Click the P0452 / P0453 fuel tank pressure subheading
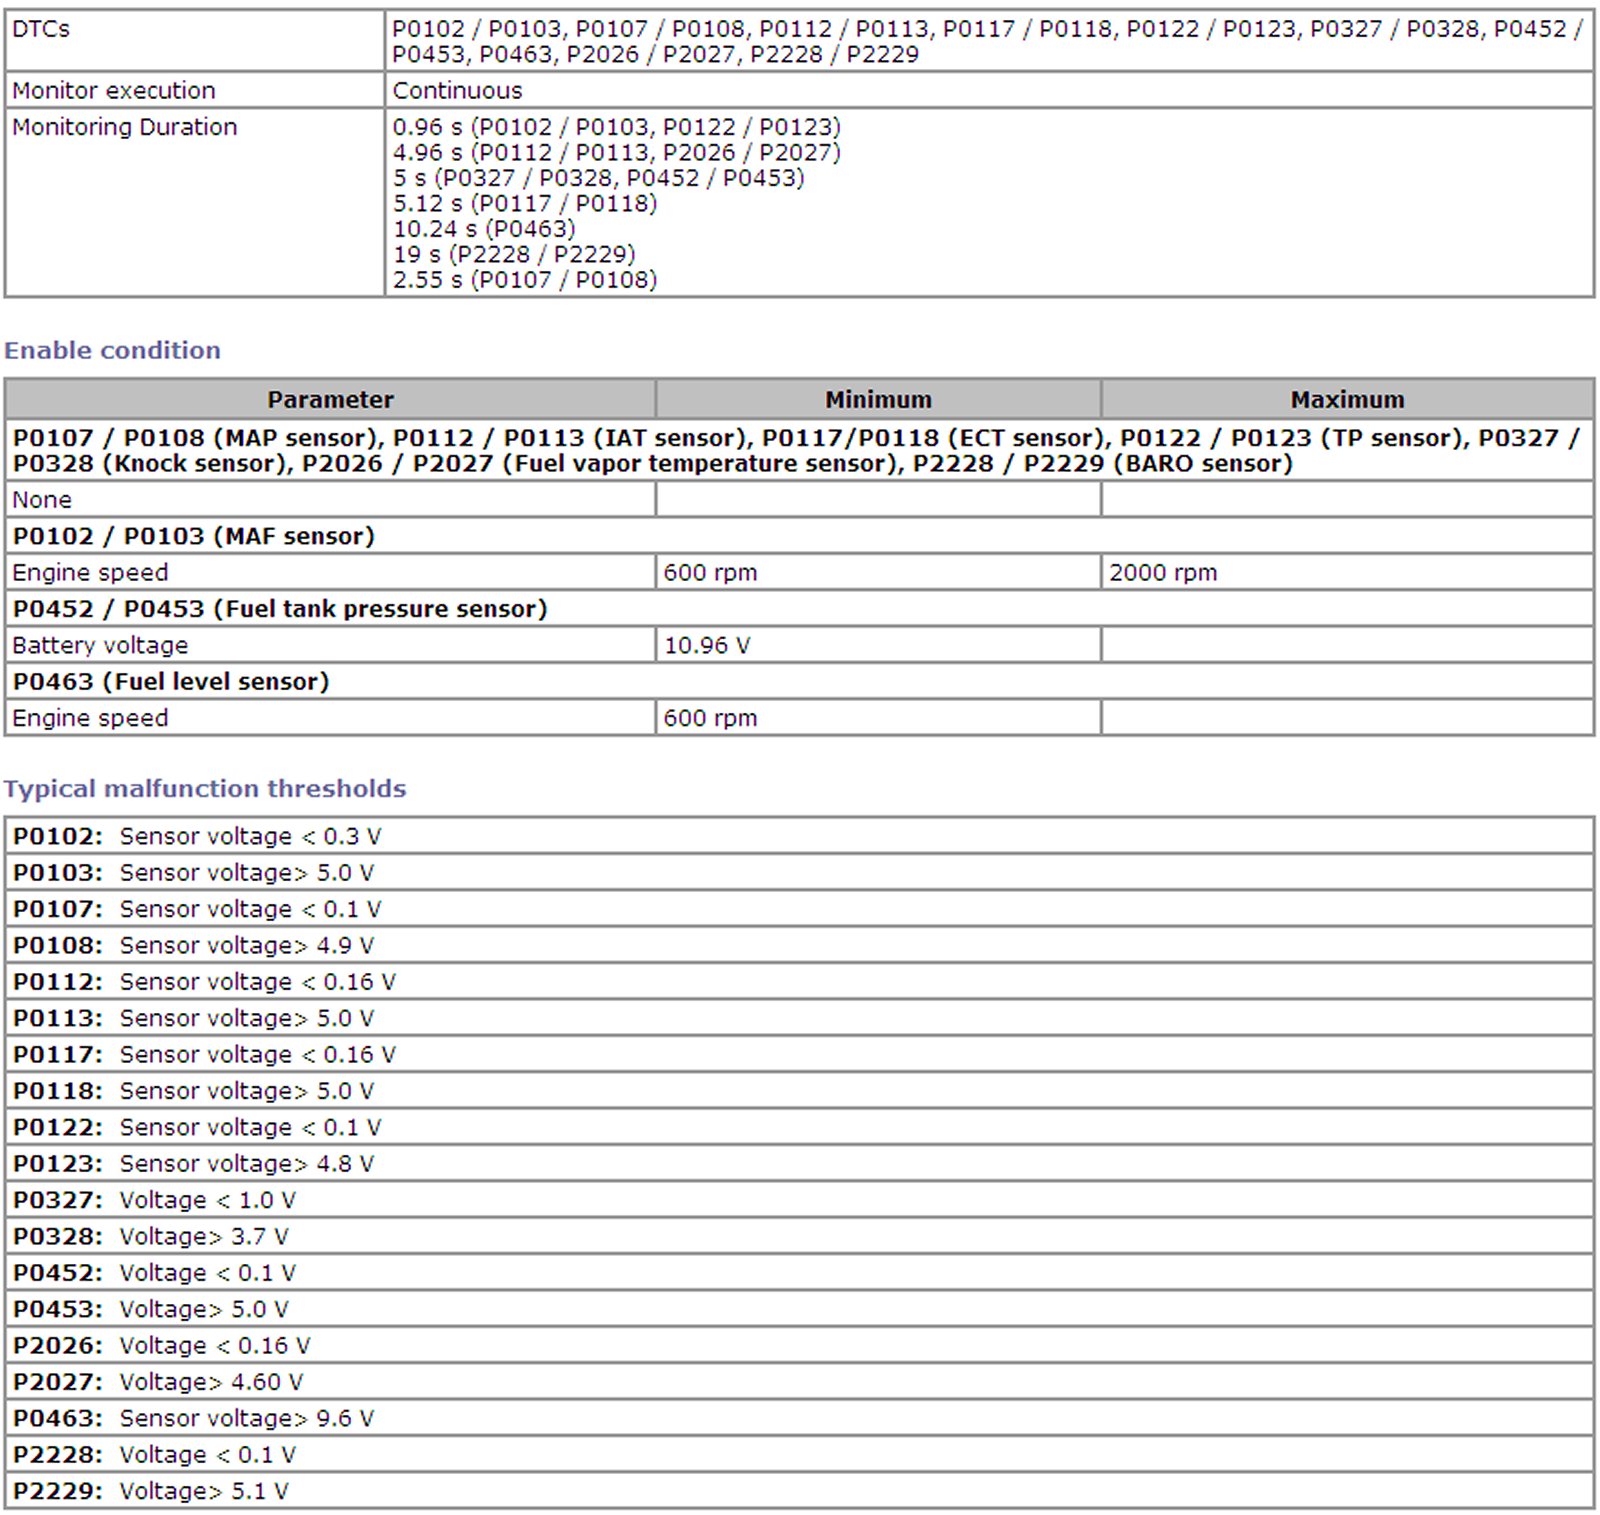Viewport: 1600px width, 1515px height. (280, 609)
